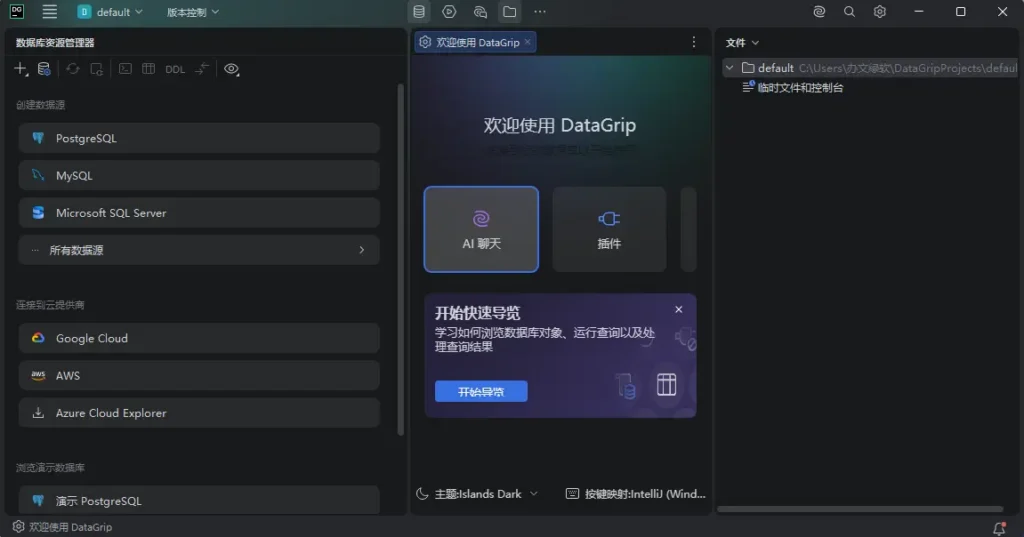Collapse the default folder tree node
This screenshot has width=1024, height=537.
click(729, 68)
